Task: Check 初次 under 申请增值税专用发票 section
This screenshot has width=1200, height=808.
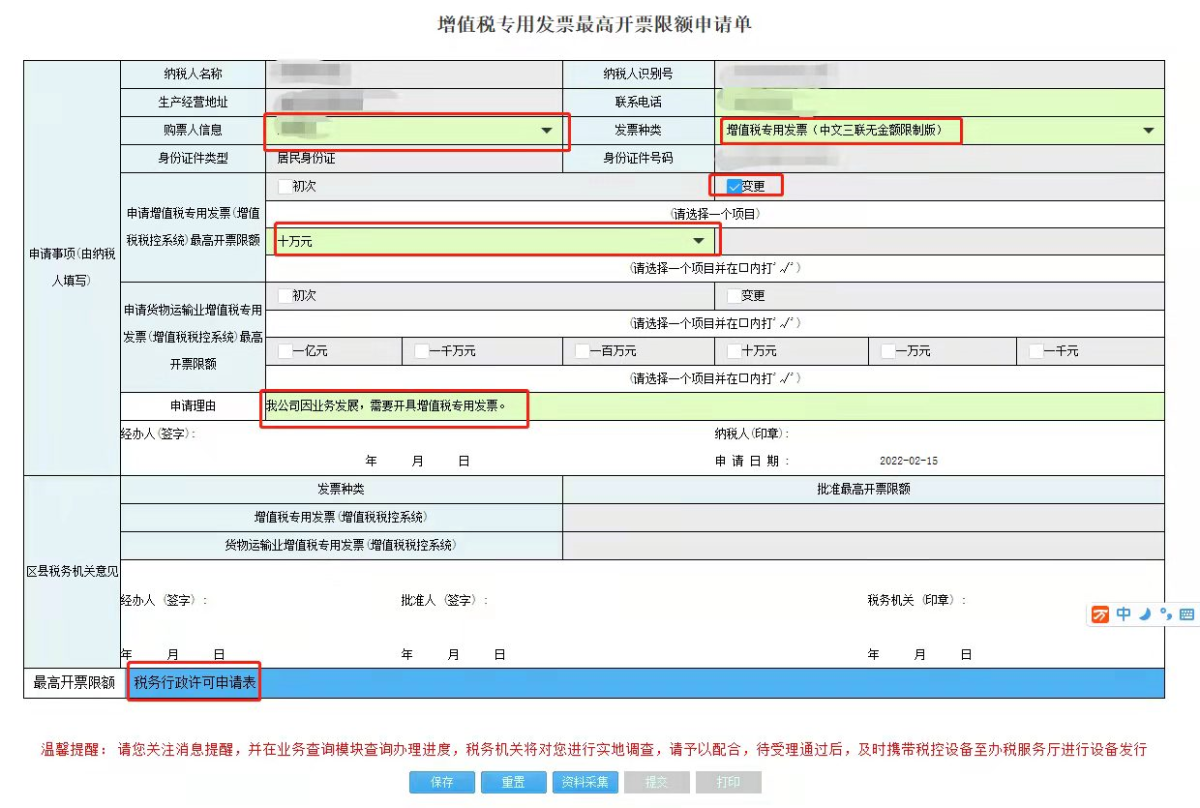Action: click(x=285, y=186)
